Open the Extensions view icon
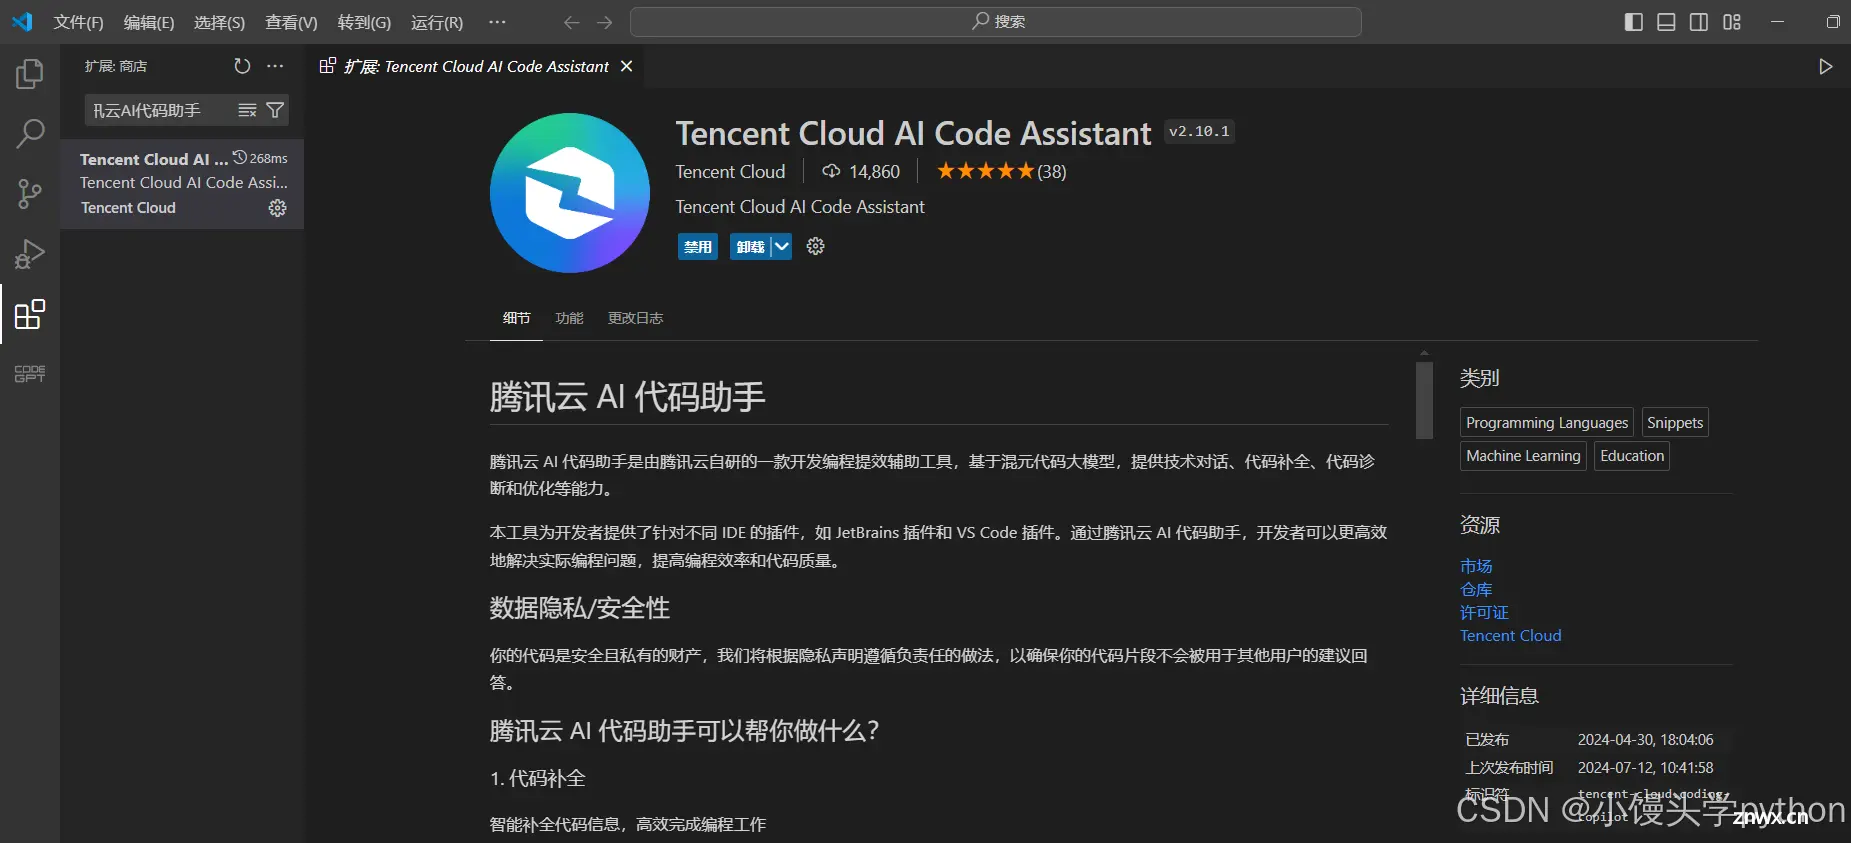 pyautogui.click(x=30, y=314)
